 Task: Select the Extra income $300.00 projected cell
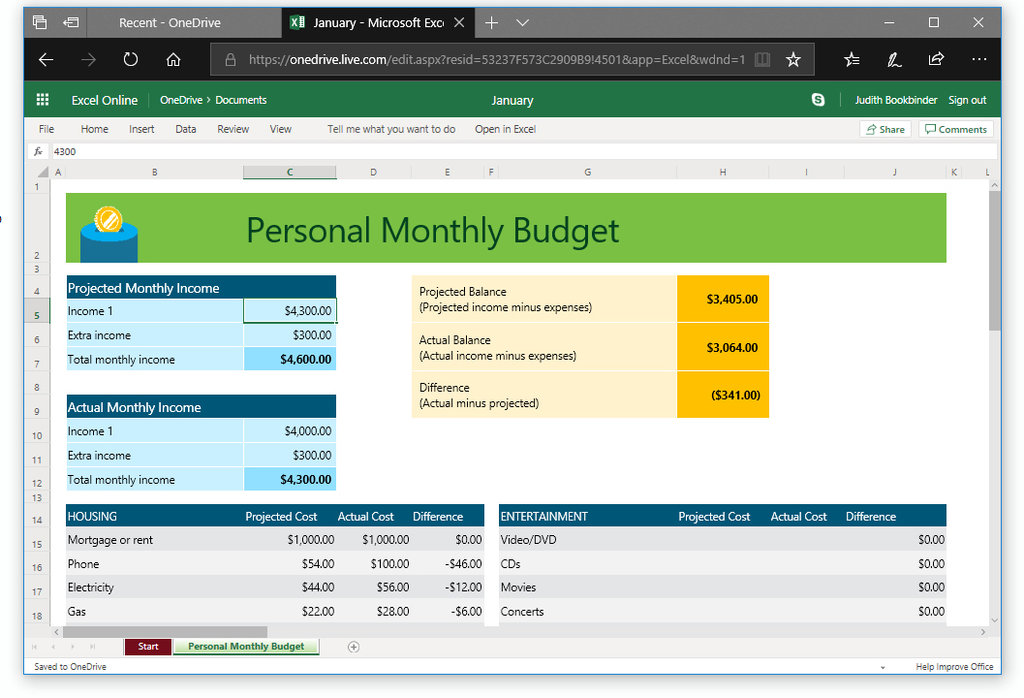coord(290,335)
